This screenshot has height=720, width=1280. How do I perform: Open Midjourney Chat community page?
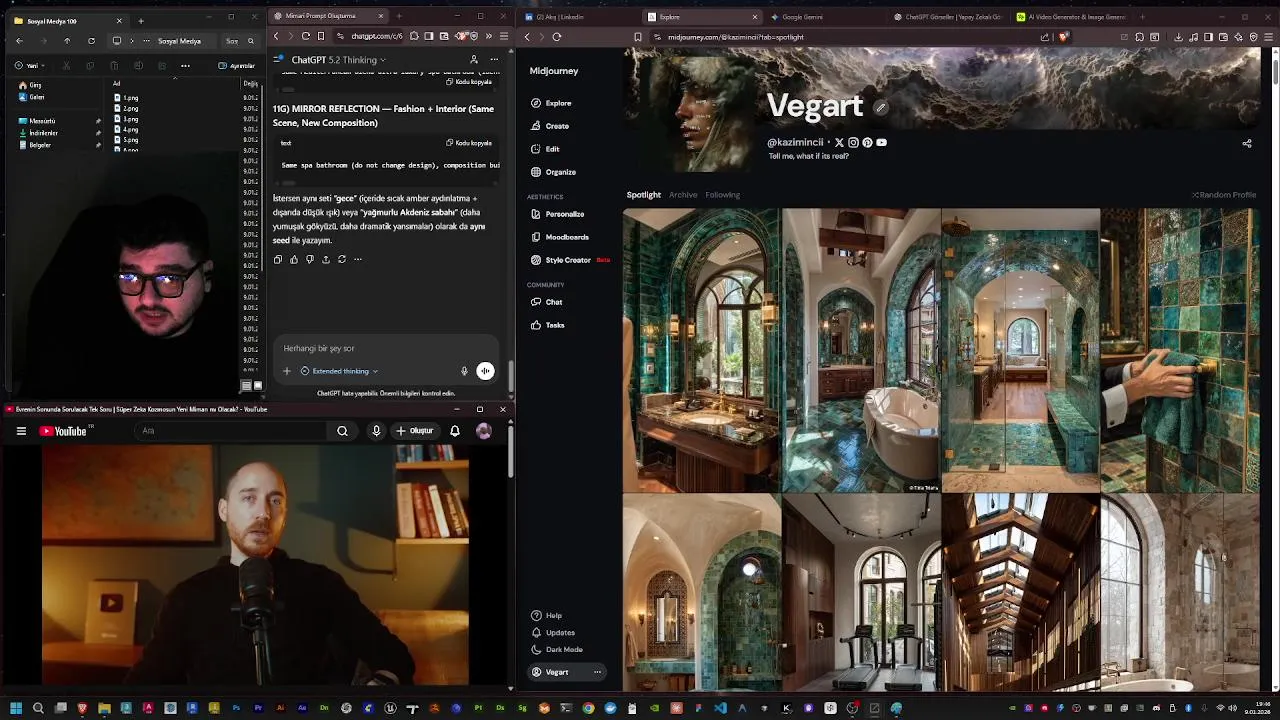546,302
